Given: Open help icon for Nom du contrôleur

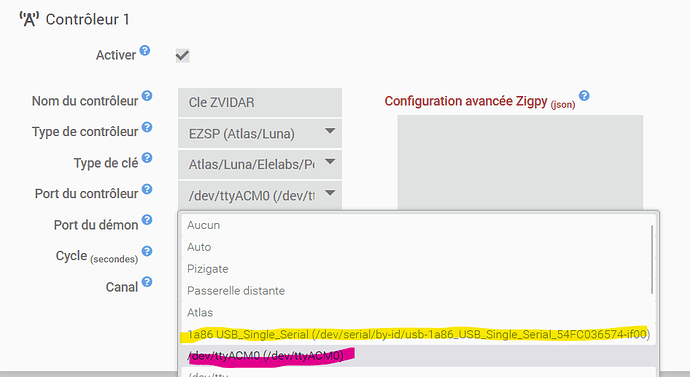Looking at the screenshot, I should [x=147, y=95].
